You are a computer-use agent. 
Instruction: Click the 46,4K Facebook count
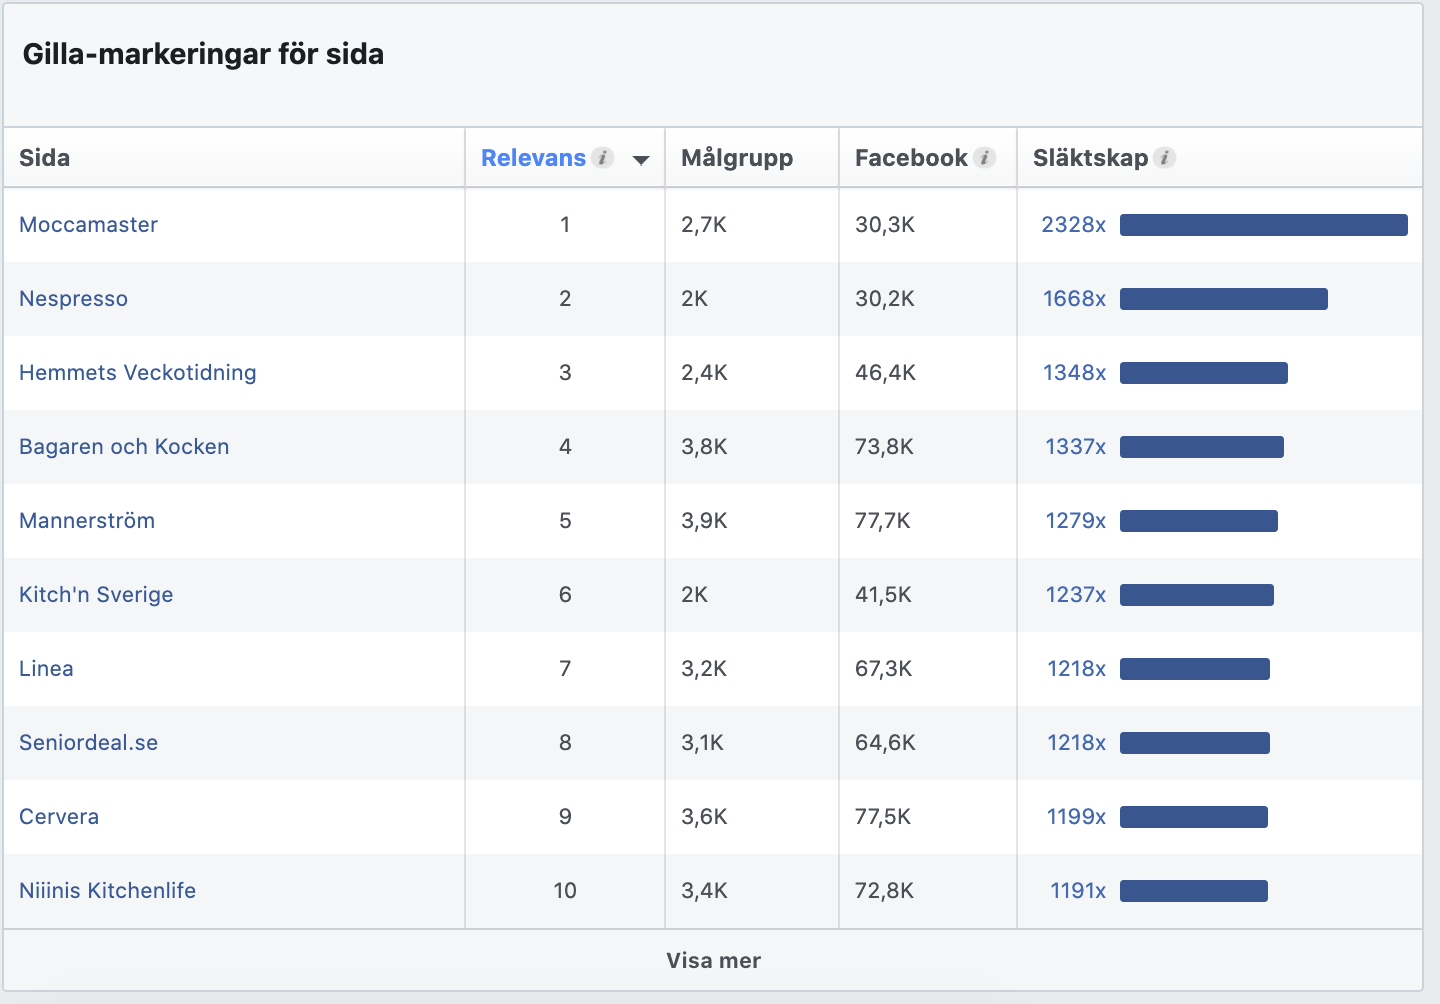coord(885,373)
